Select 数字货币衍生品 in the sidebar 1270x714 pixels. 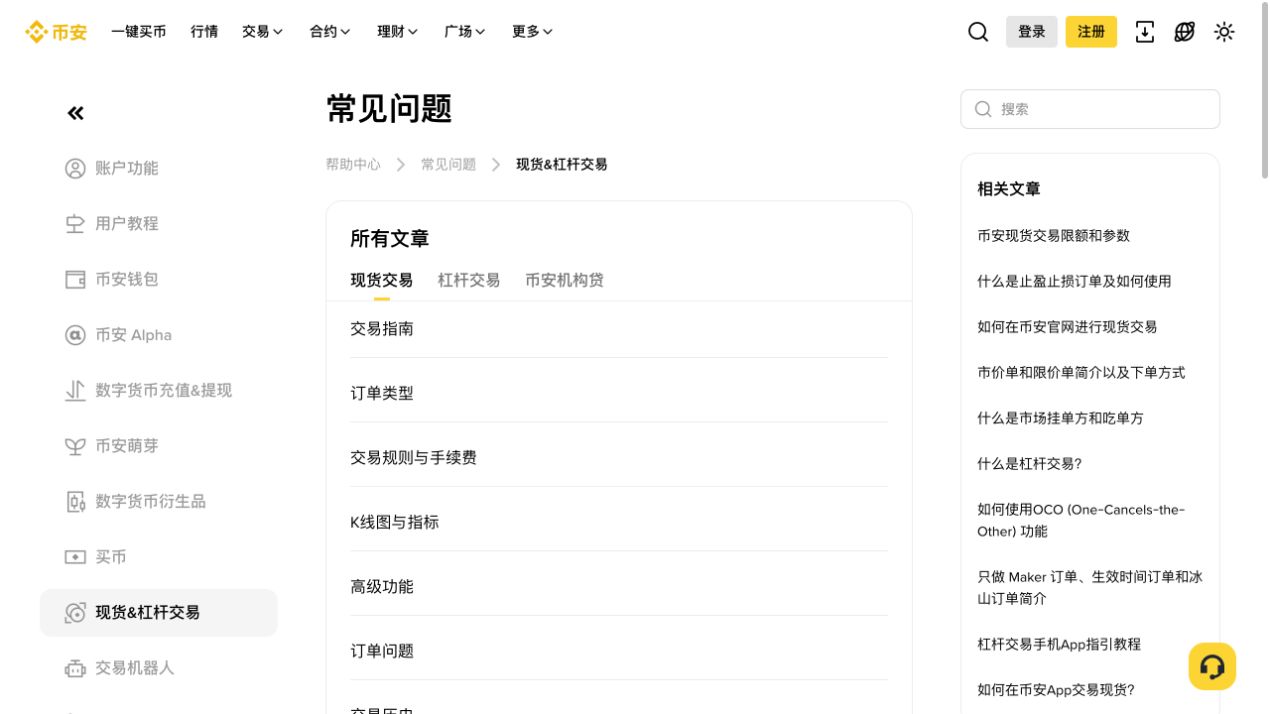pyautogui.click(x=159, y=501)
